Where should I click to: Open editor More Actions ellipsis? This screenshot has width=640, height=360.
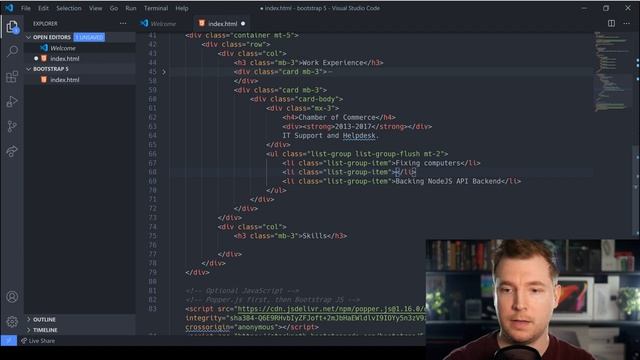[627, 23]
